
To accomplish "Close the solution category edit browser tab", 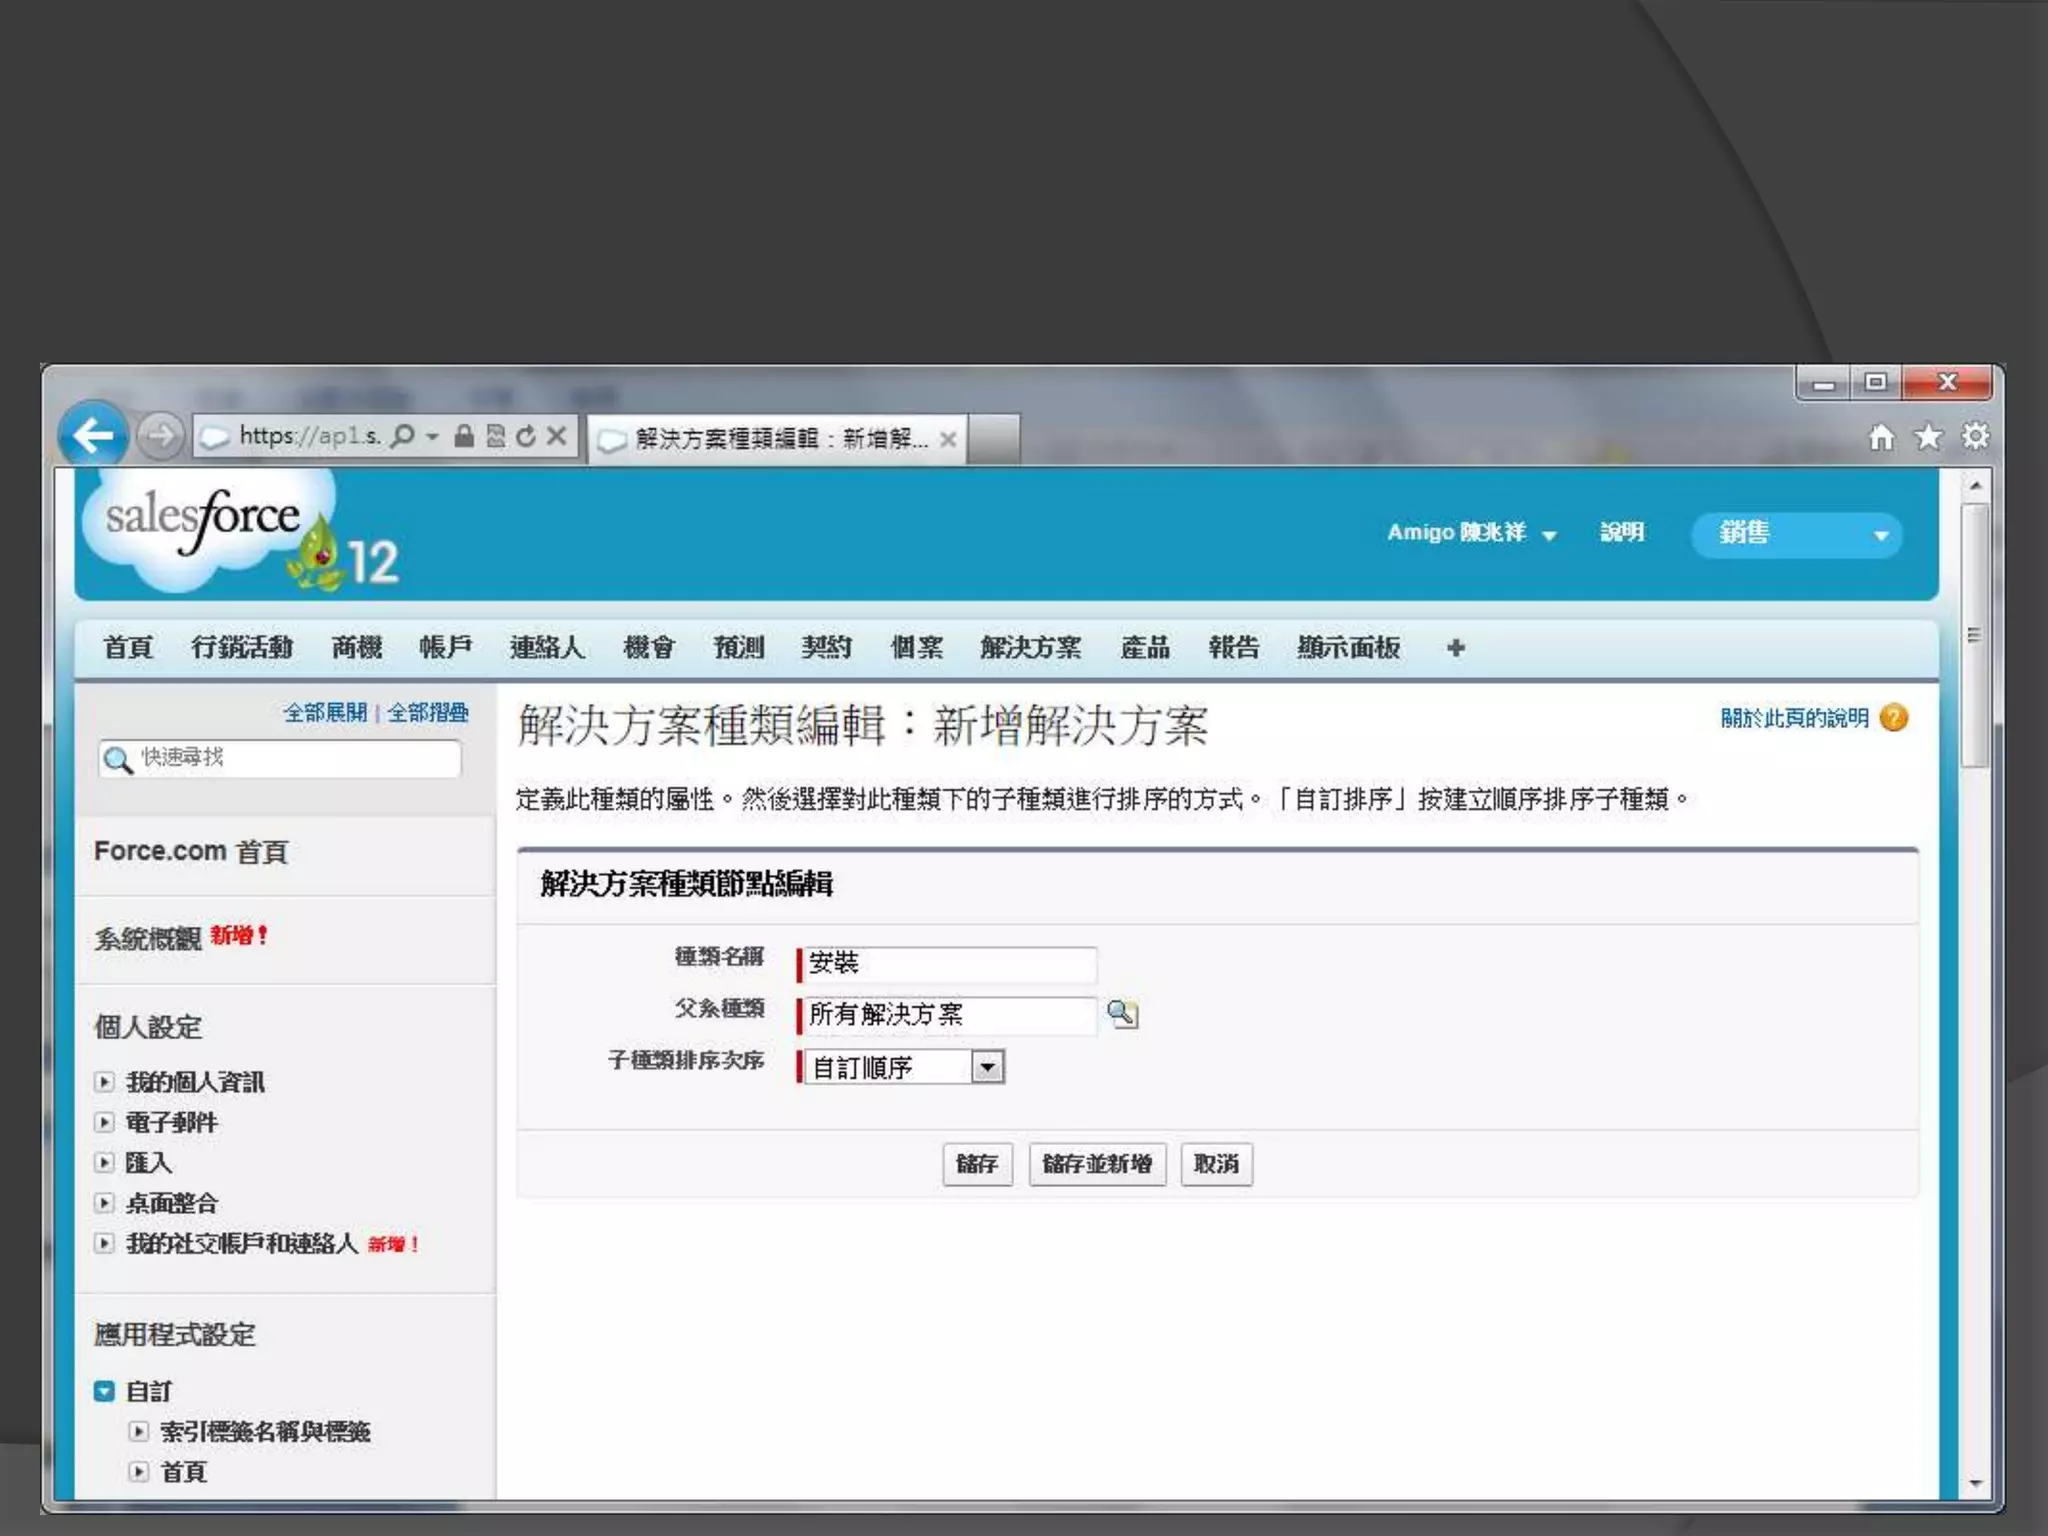I will tap(948, 439).
